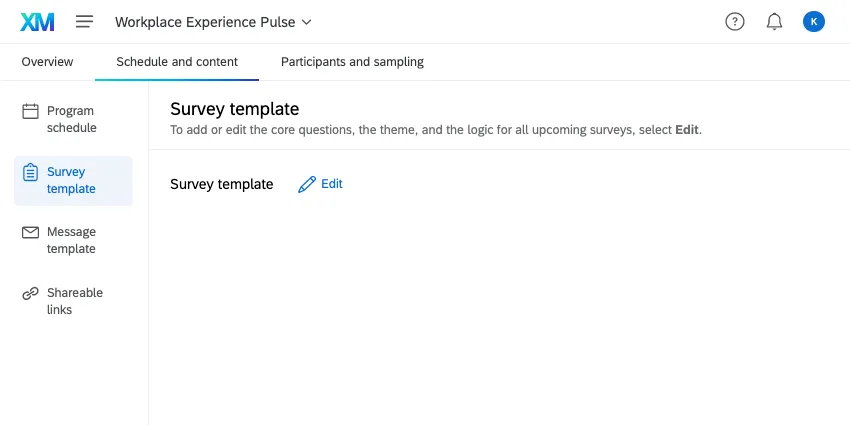Open the hamburger navigation menu
This screenshot has width=850, height=425.
coord(84,22)
